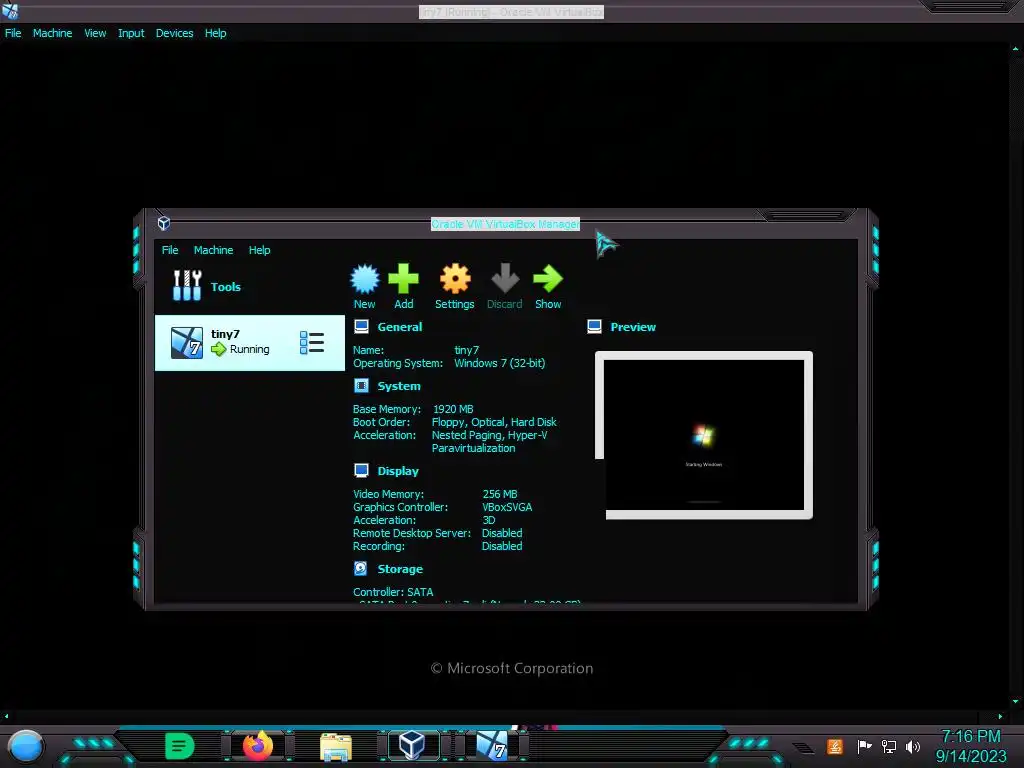Click VM window vertical scrollbar up arrow
1024x768 pixels.
1015,48
